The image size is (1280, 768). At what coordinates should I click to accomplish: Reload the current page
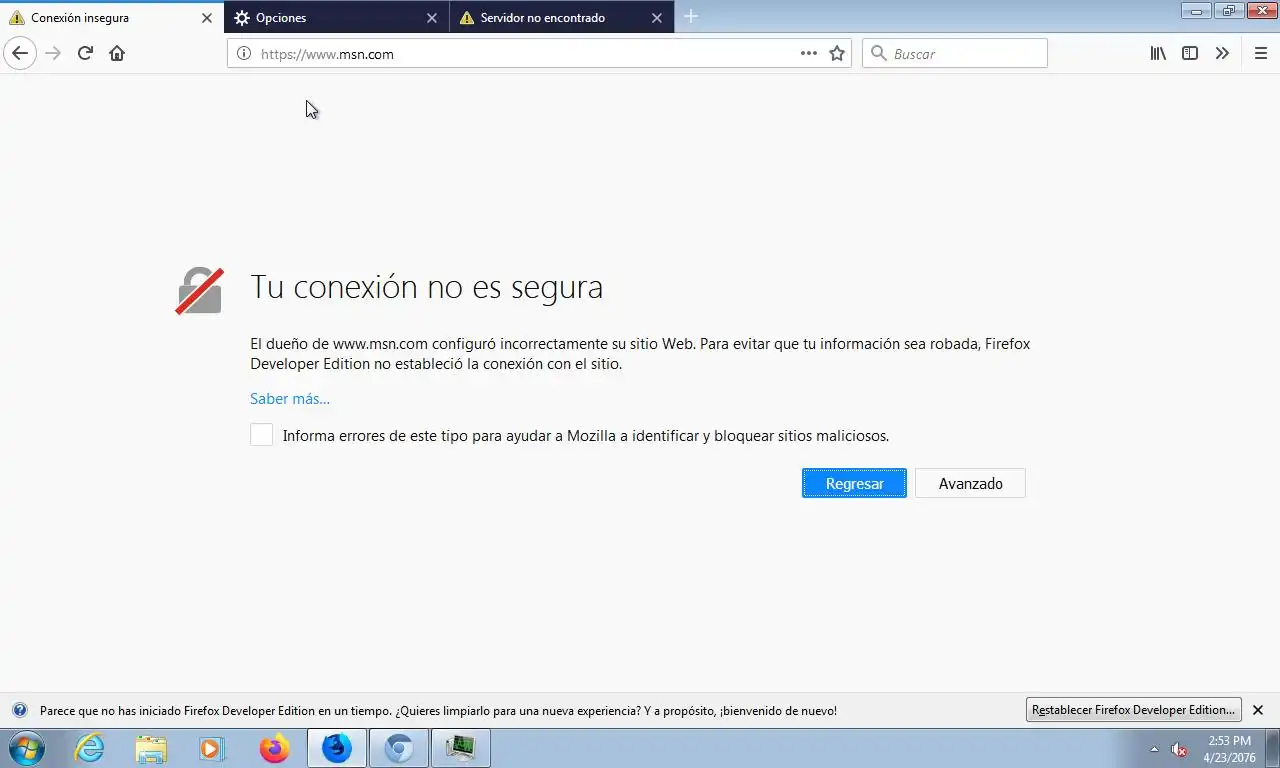click(x=85, y=53)
